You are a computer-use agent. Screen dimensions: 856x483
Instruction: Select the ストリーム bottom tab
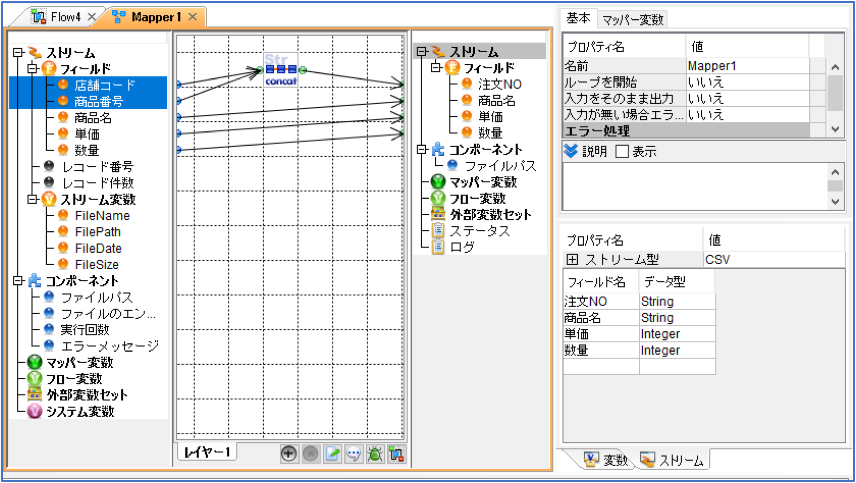[673, 460]
